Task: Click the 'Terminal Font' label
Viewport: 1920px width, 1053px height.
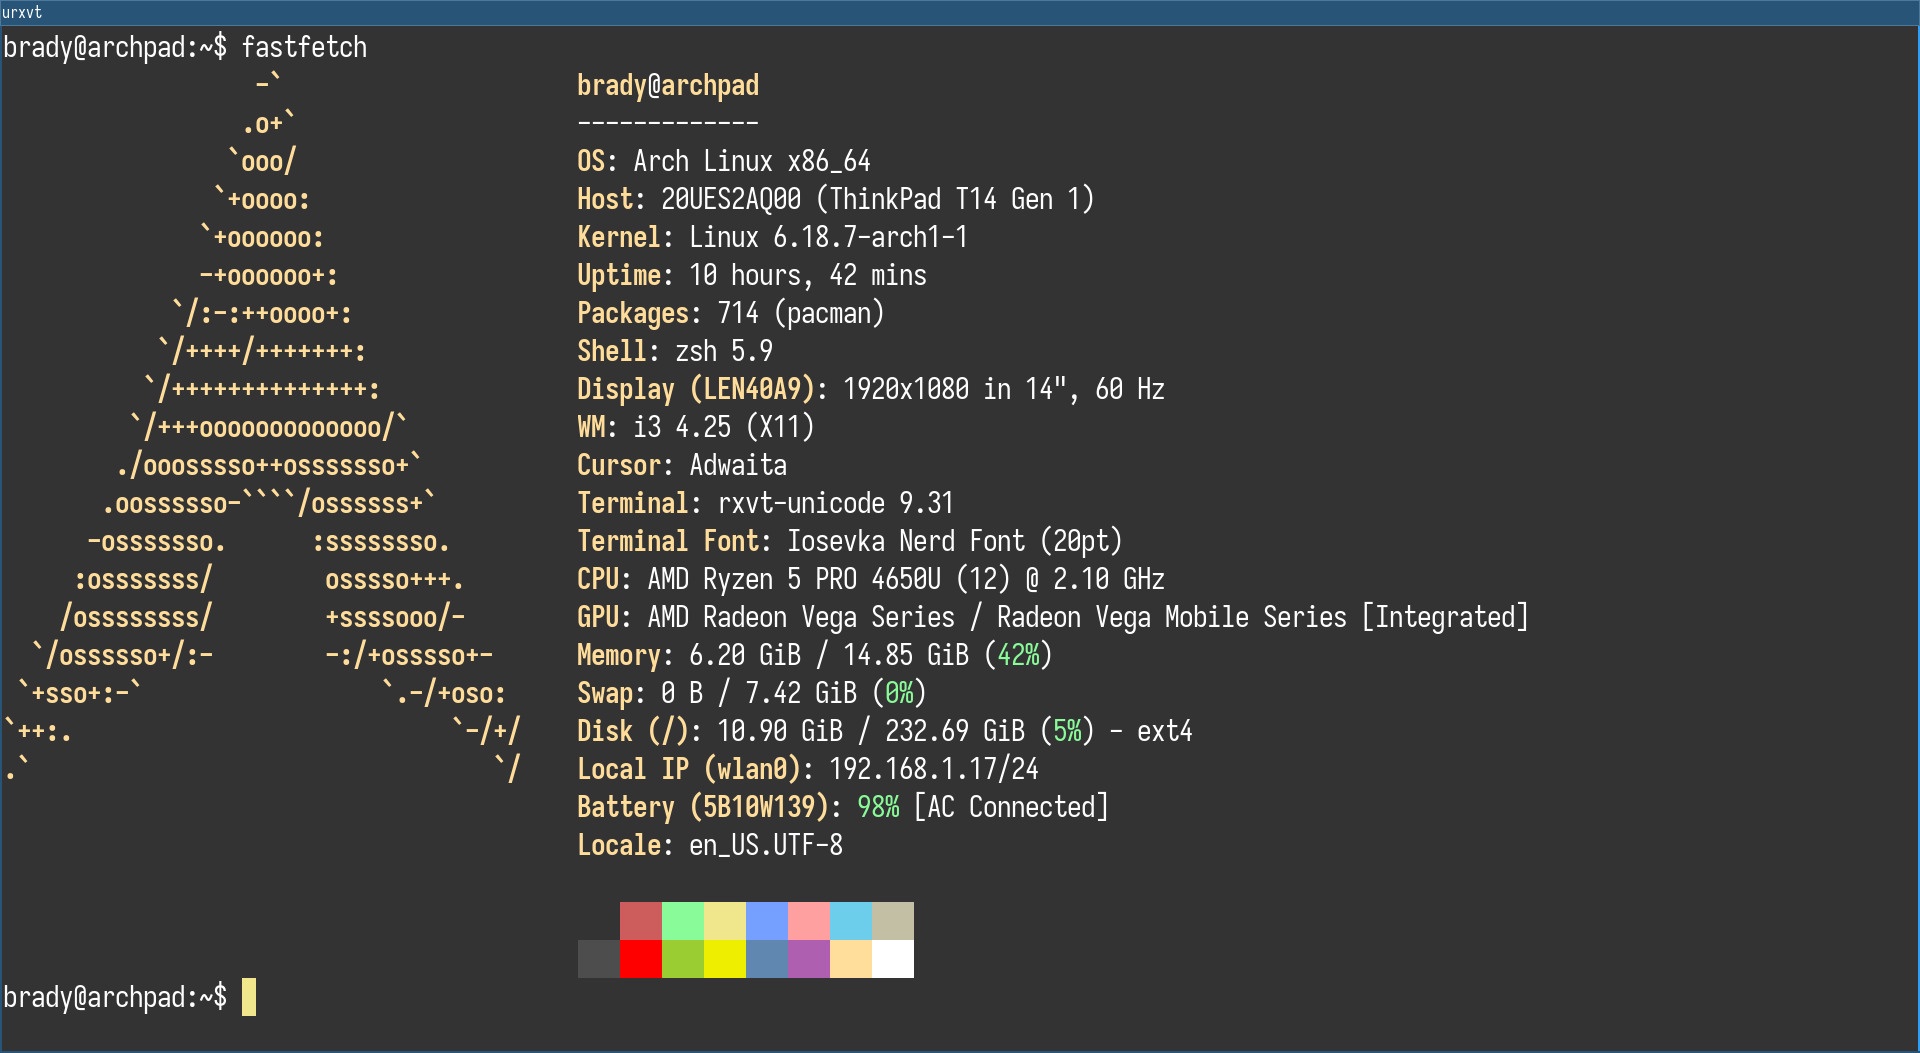Action: click(668, 541)
